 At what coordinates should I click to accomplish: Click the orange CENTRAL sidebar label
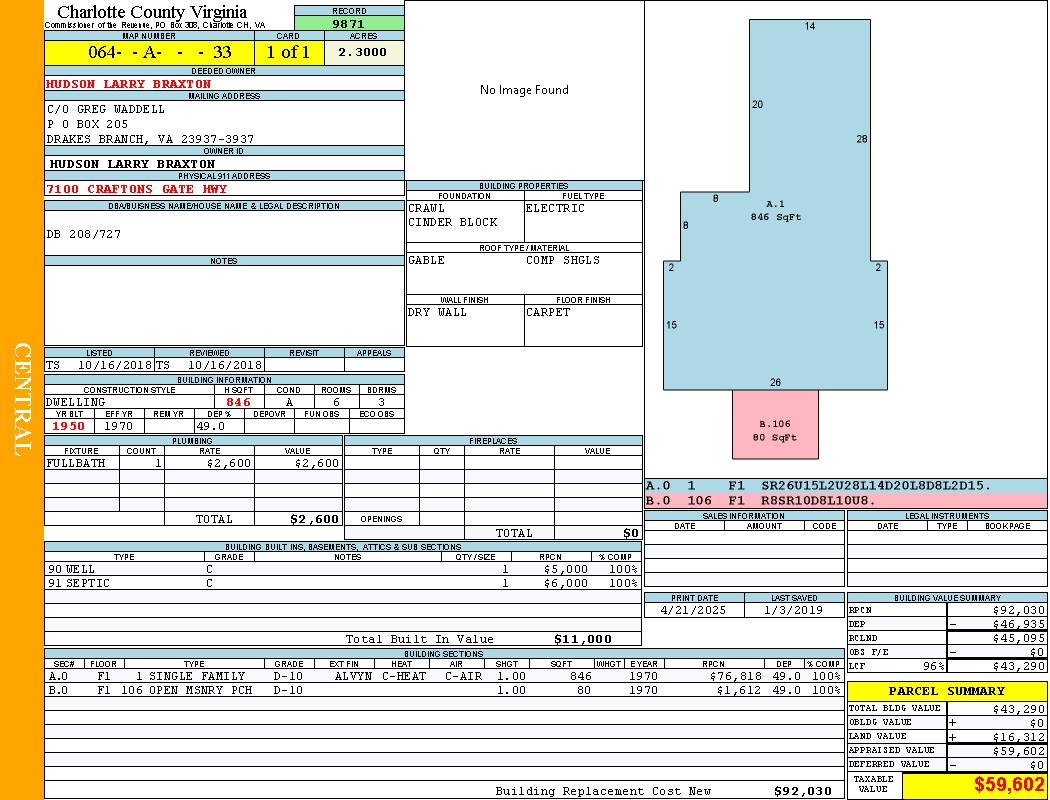click(x=22, y=400)
